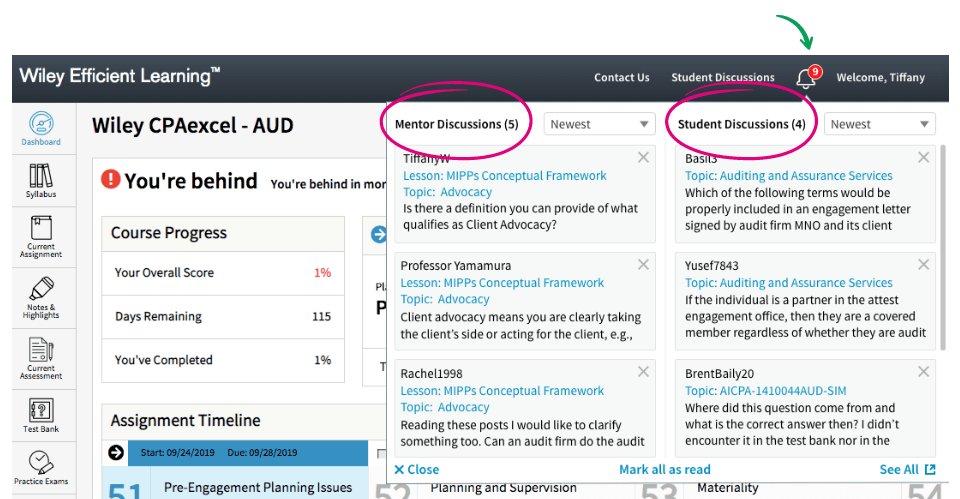The width and height of the screenshot is (960, 499).
Task: Open Practice Exams sidebar icon
Action: click(41, 468)
